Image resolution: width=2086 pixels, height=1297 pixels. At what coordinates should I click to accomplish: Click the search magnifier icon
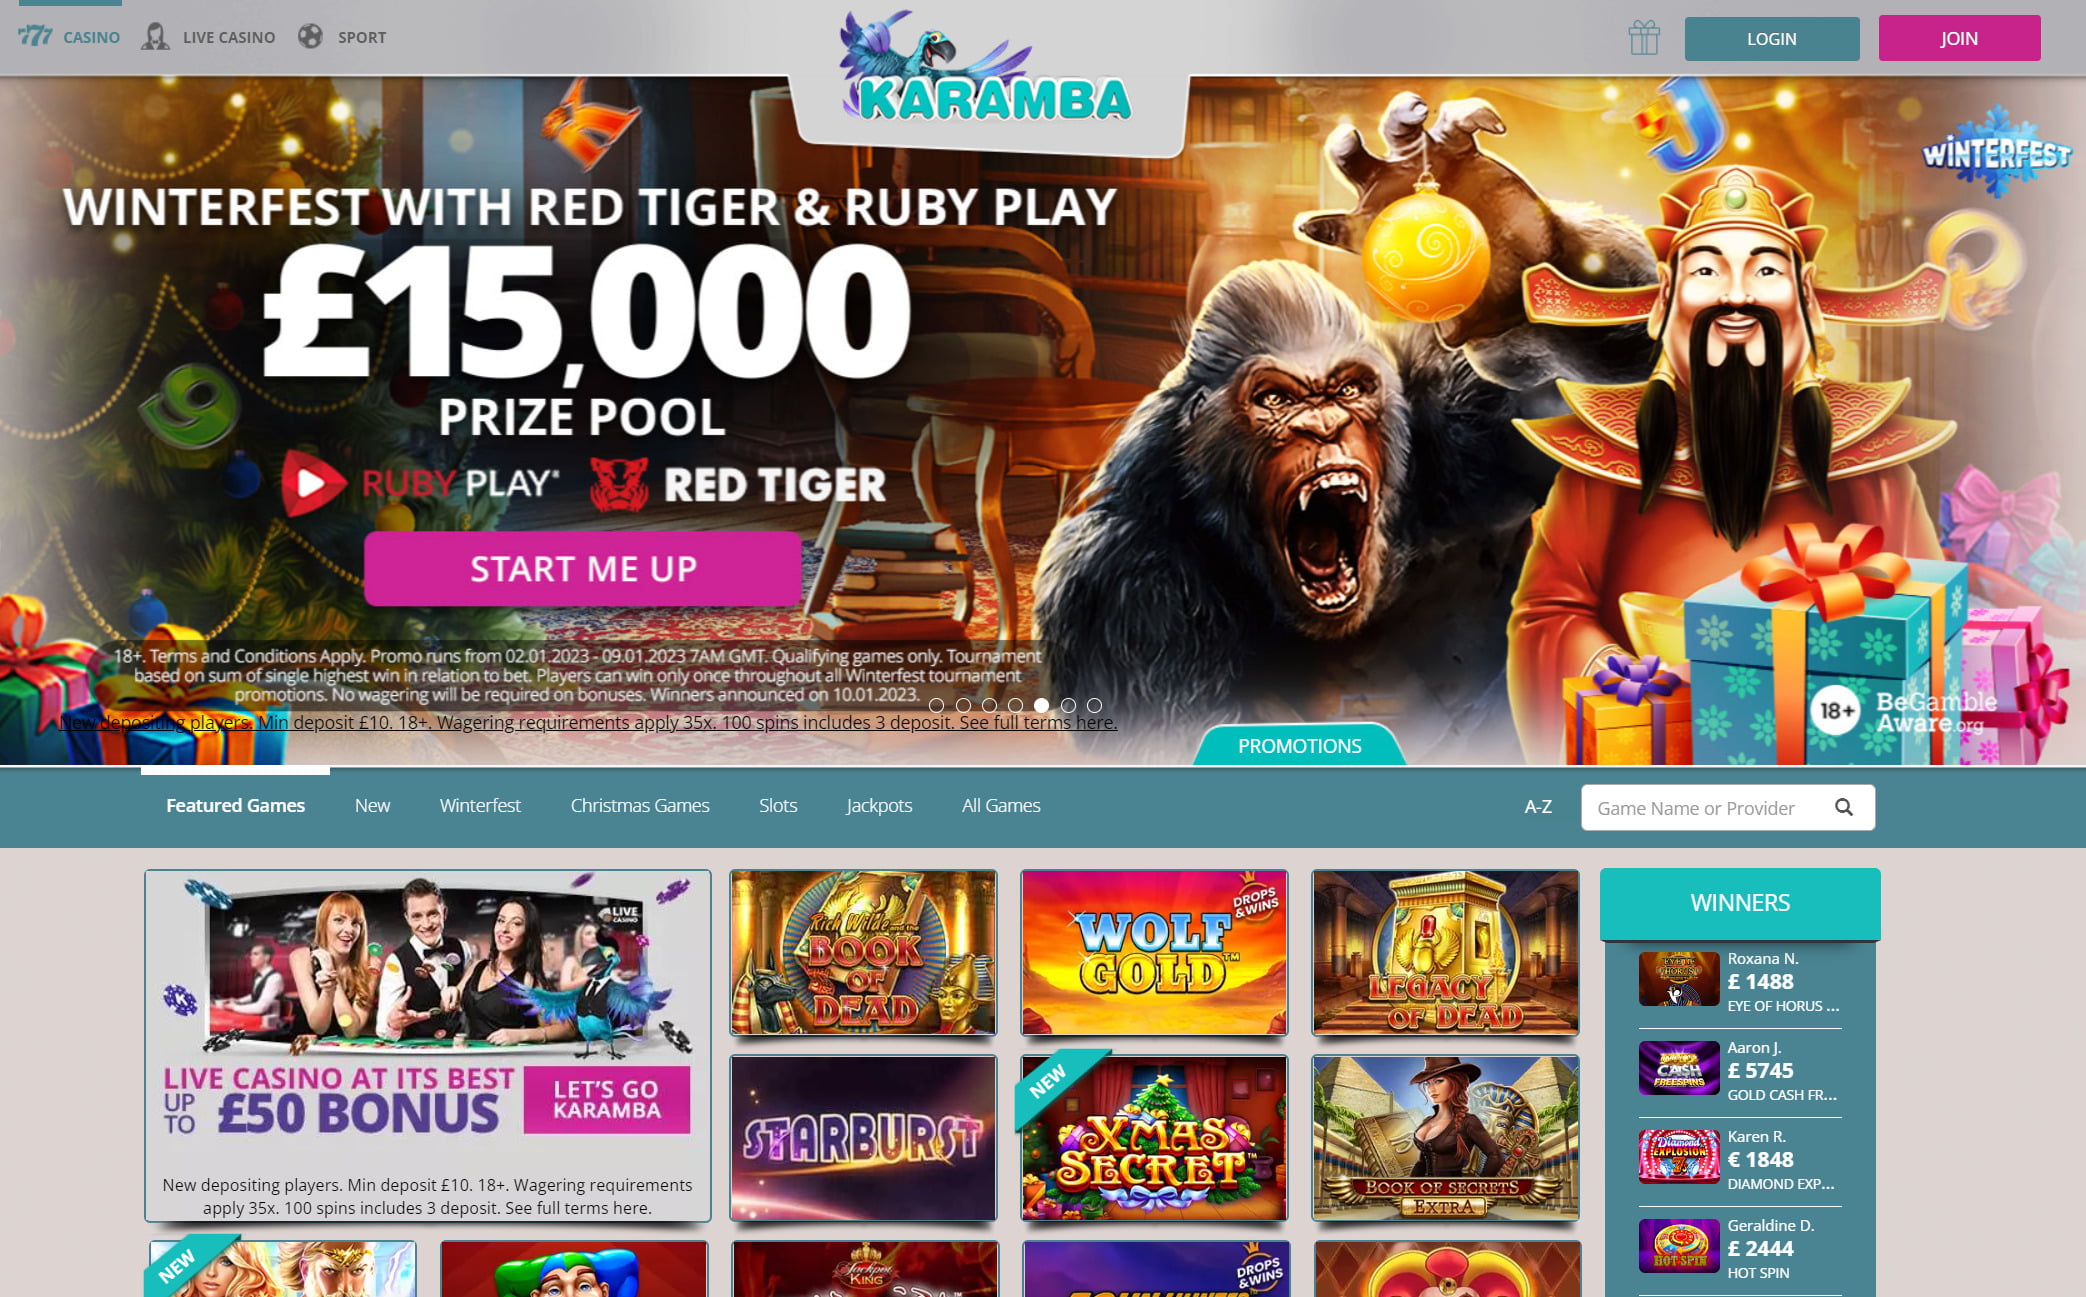(1844, 807)
